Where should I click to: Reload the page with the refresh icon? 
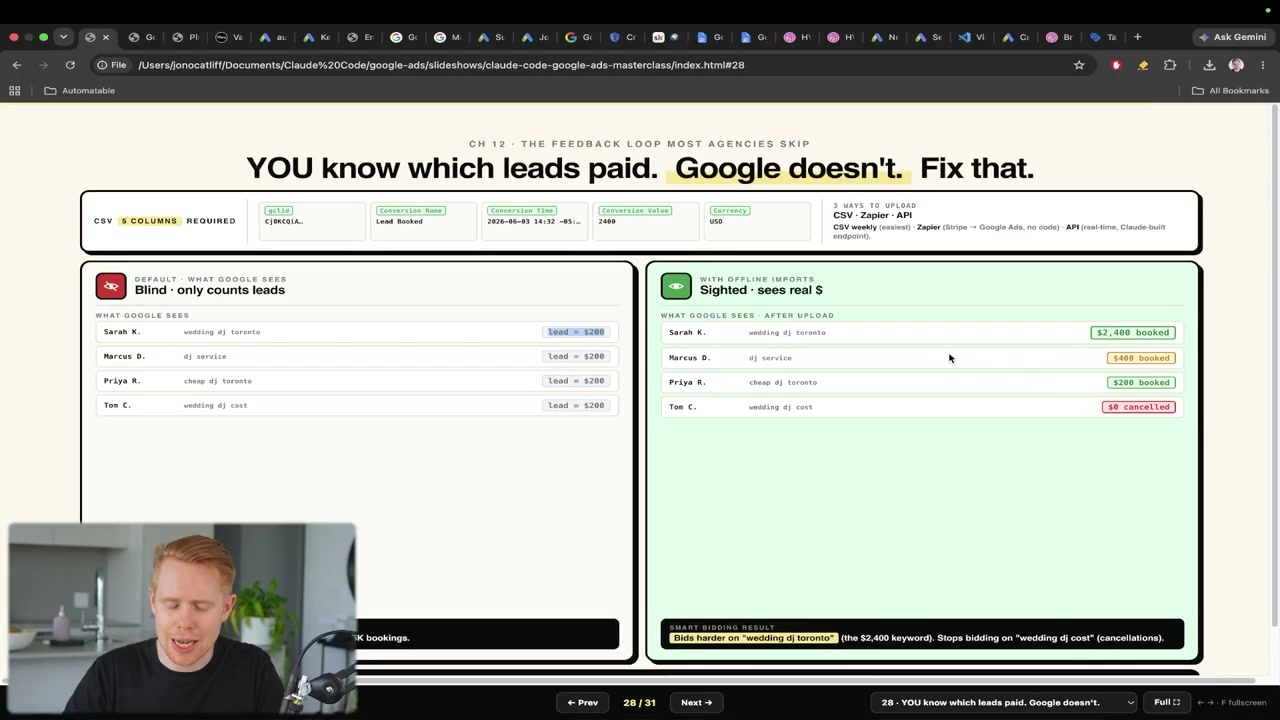pyautogui.click(x=70, y=65)
